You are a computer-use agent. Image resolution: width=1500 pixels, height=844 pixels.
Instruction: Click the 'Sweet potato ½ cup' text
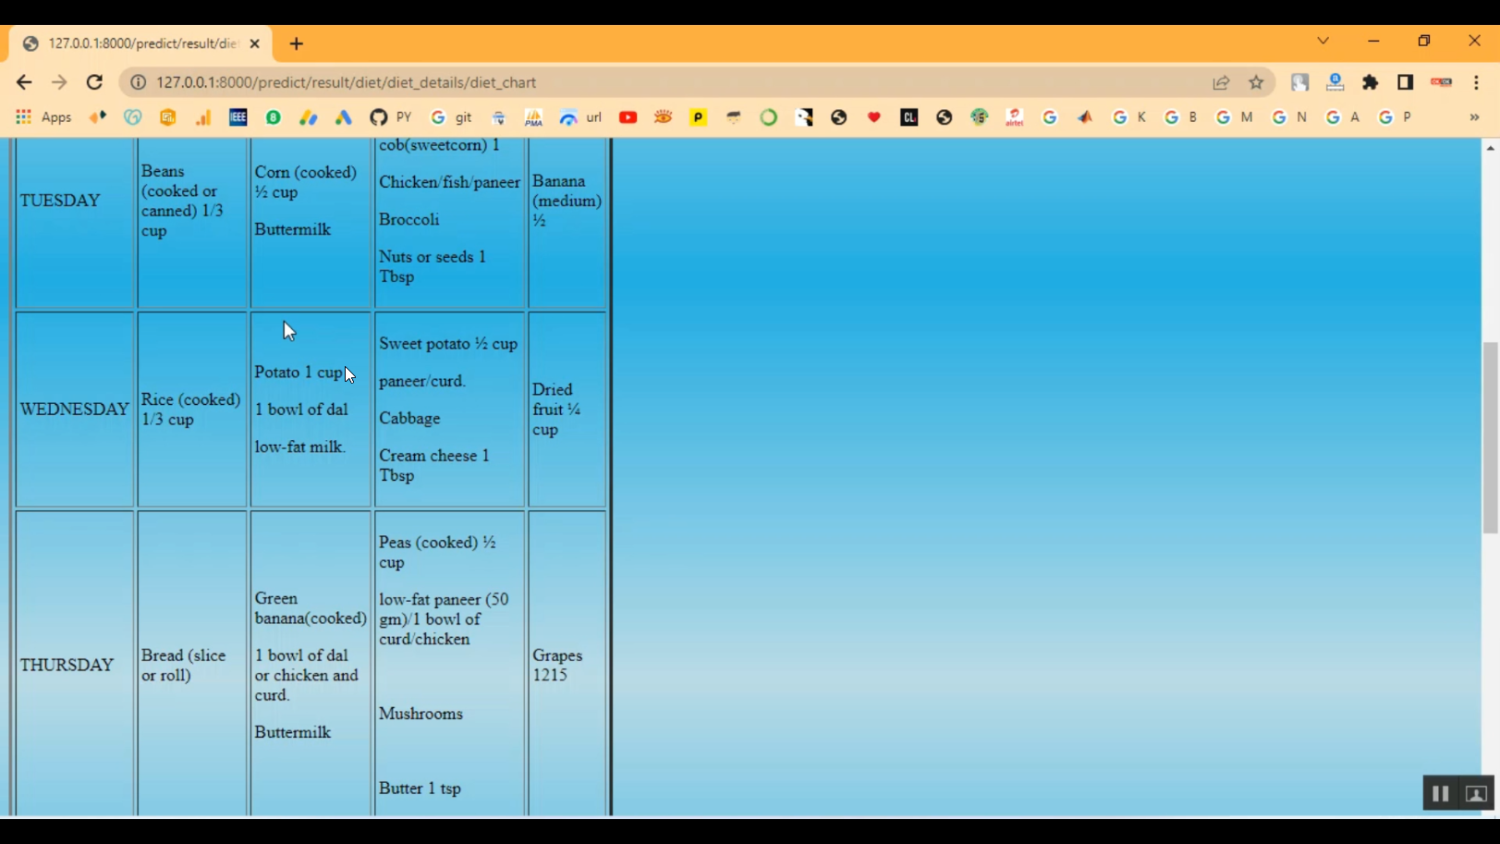(x=448, y=344)
